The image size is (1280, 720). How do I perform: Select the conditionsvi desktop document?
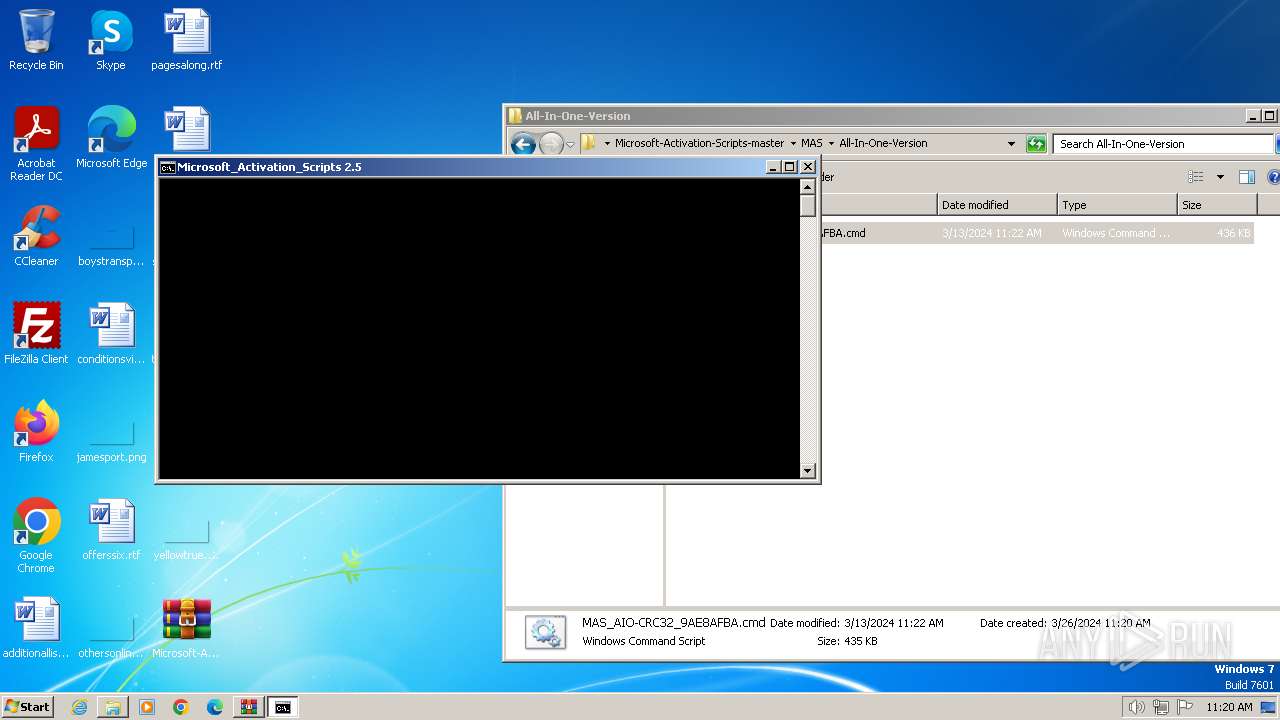[111, 334]
